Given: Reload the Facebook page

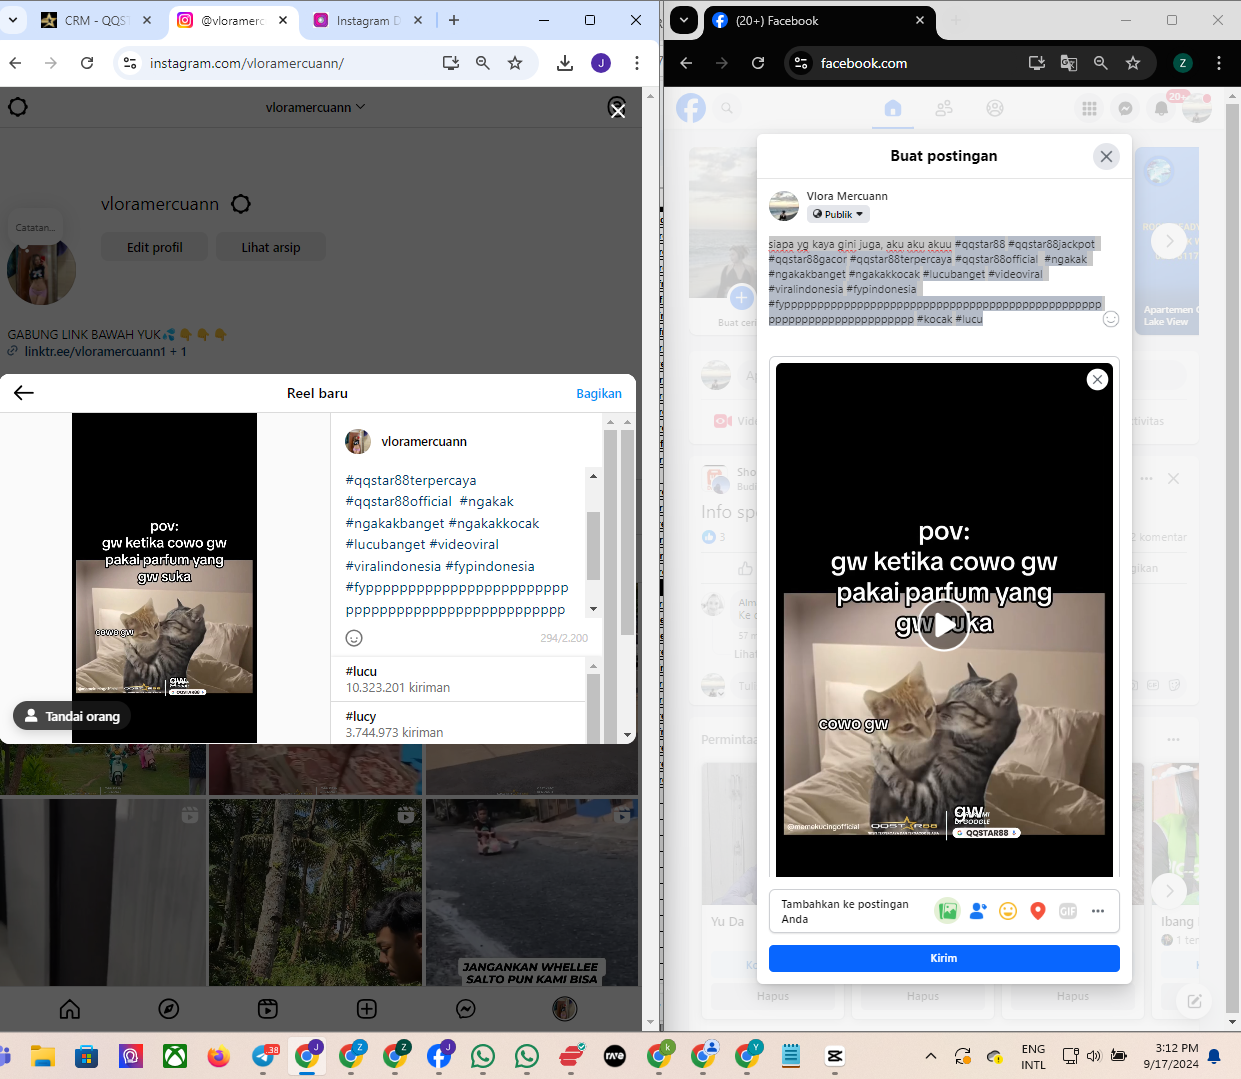Looking at the screenshot, I should point(758,63).
